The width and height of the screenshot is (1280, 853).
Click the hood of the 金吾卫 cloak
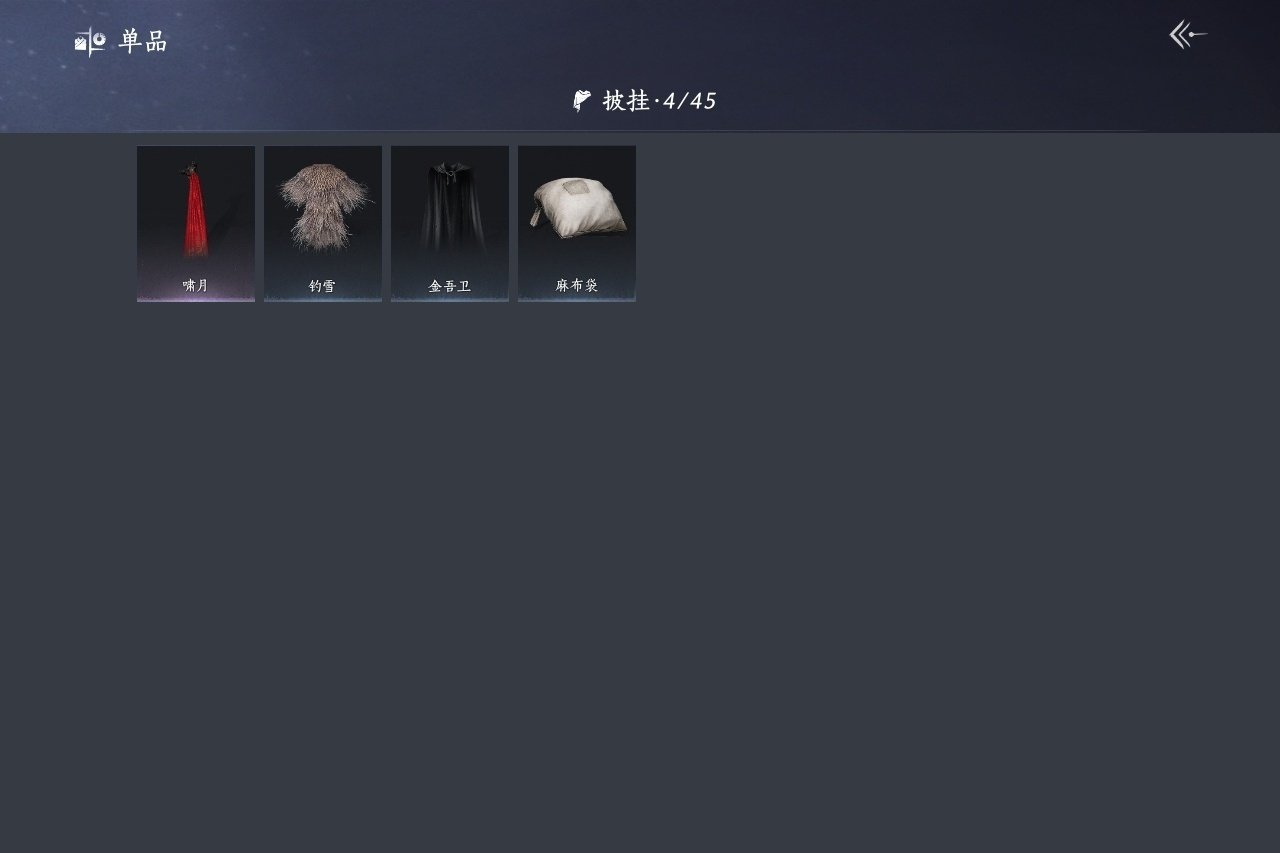(450, 168)
